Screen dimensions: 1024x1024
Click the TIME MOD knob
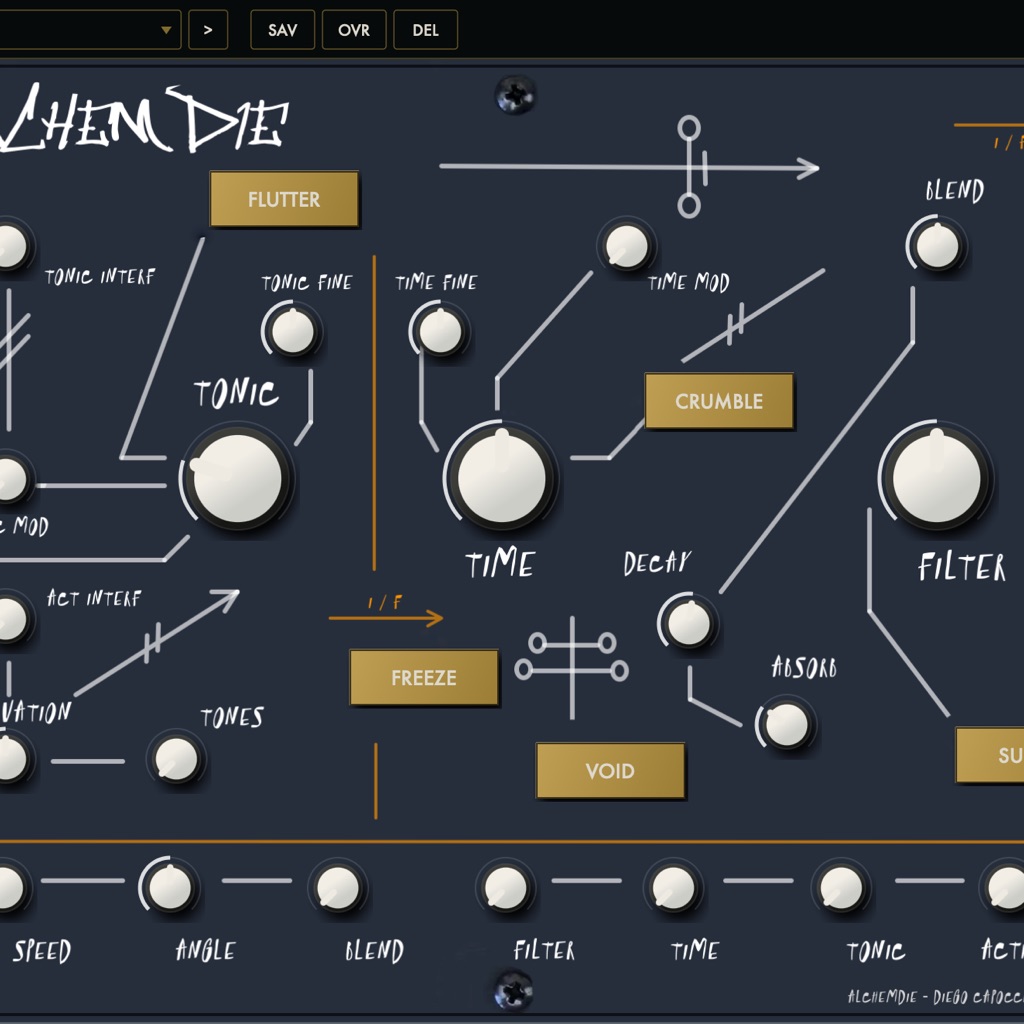pyautogui.click(x=627, y=247)
